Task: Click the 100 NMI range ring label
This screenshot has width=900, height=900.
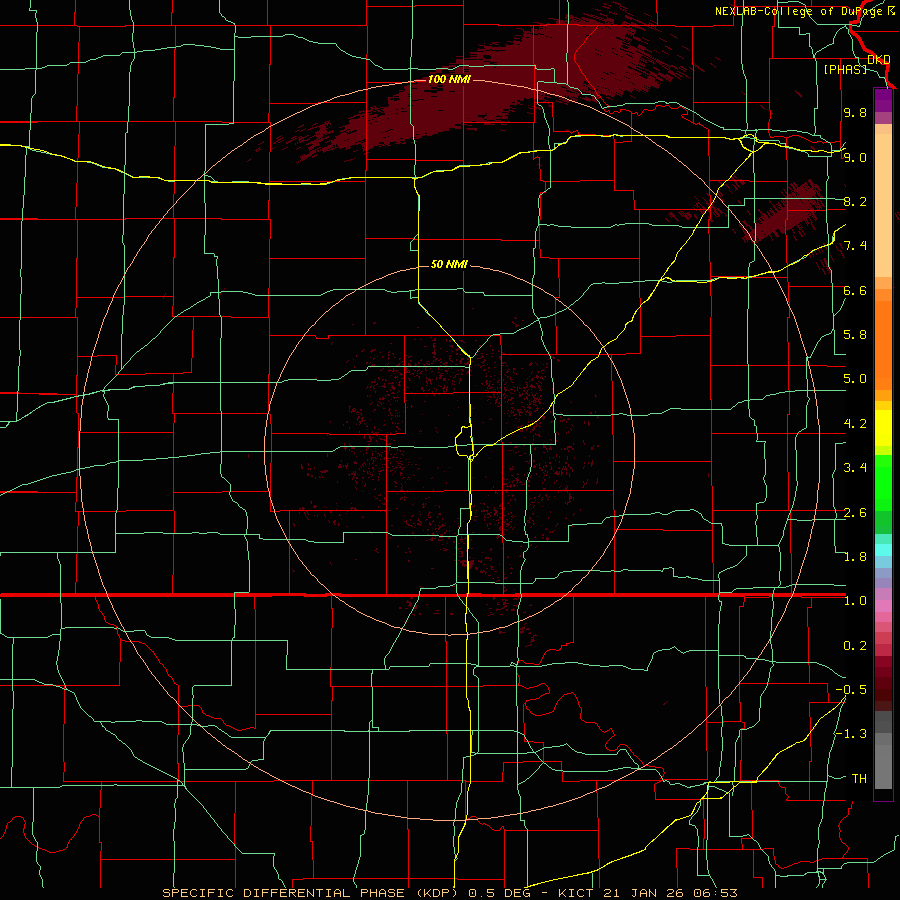Action: [449, 79]
